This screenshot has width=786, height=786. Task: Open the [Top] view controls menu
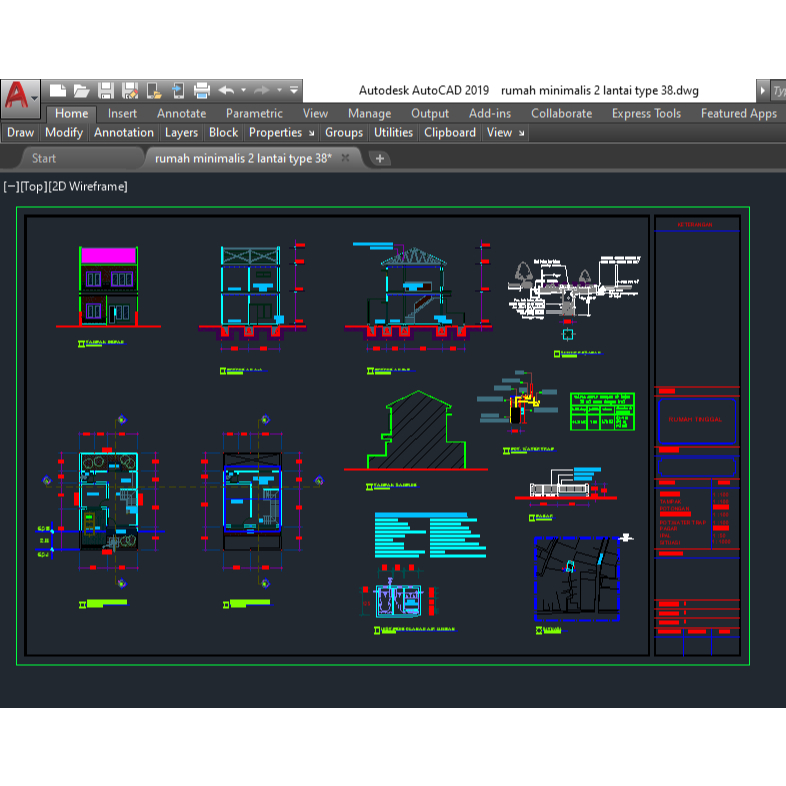pyautogui.click(x=34, y=187)
